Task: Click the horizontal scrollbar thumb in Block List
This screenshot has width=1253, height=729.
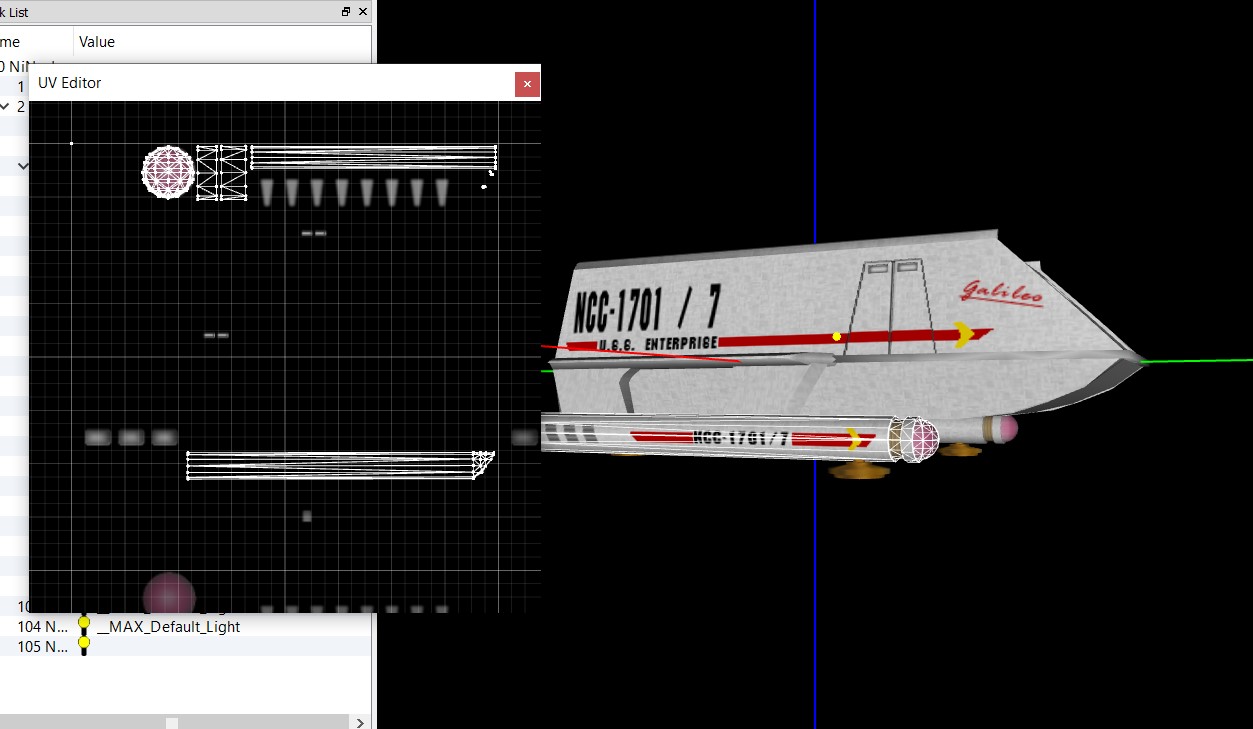Action: (172, 723)
